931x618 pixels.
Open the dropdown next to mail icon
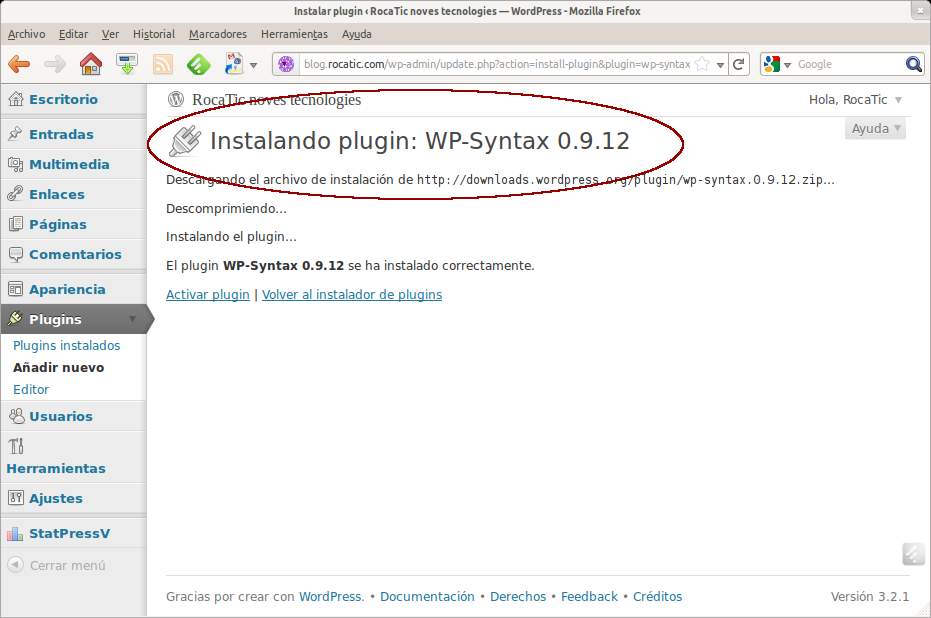pyautogui.click(x=254, y=65)
